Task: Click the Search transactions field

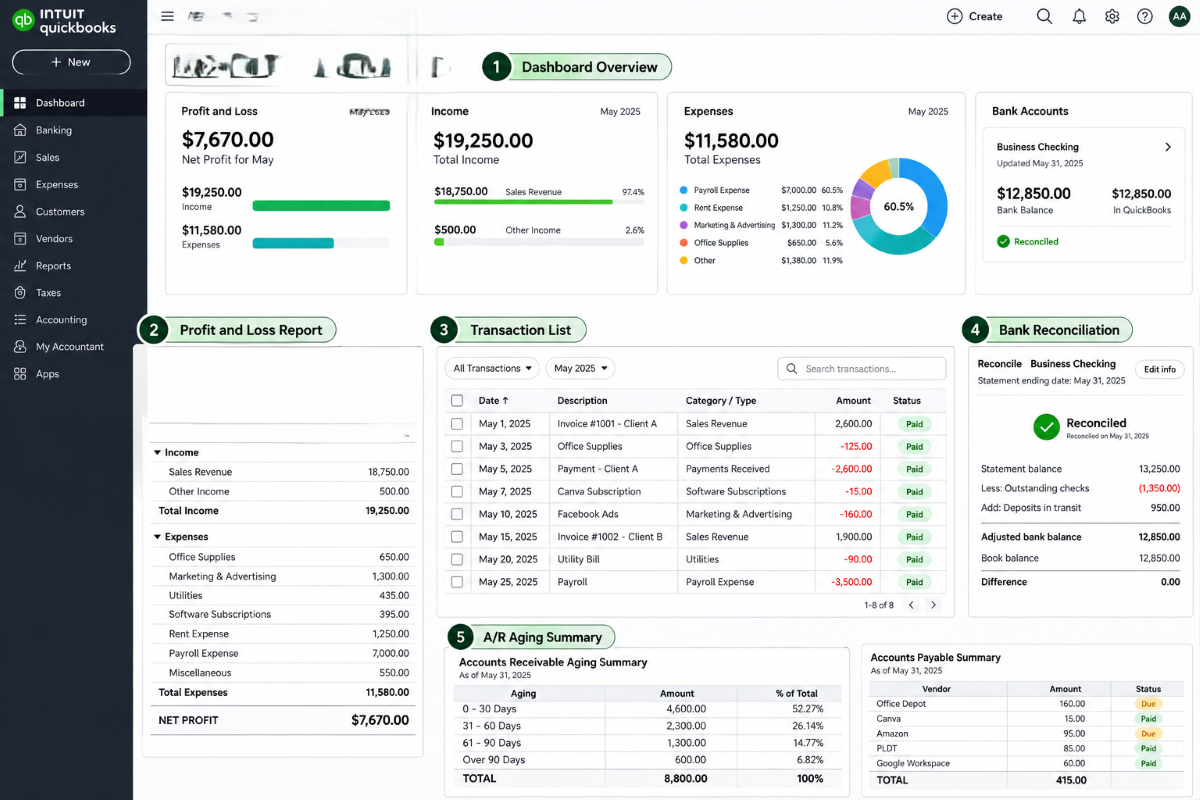Action: 861,368
